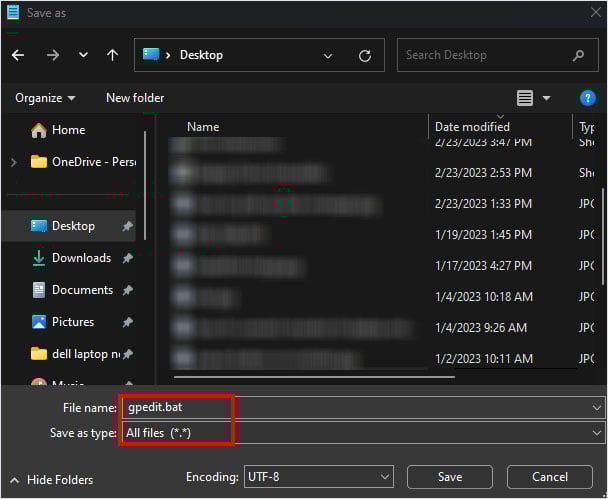608x499 pixels.
Task: Open view options dropdown arrow
Action: click(x=546, y=98)
